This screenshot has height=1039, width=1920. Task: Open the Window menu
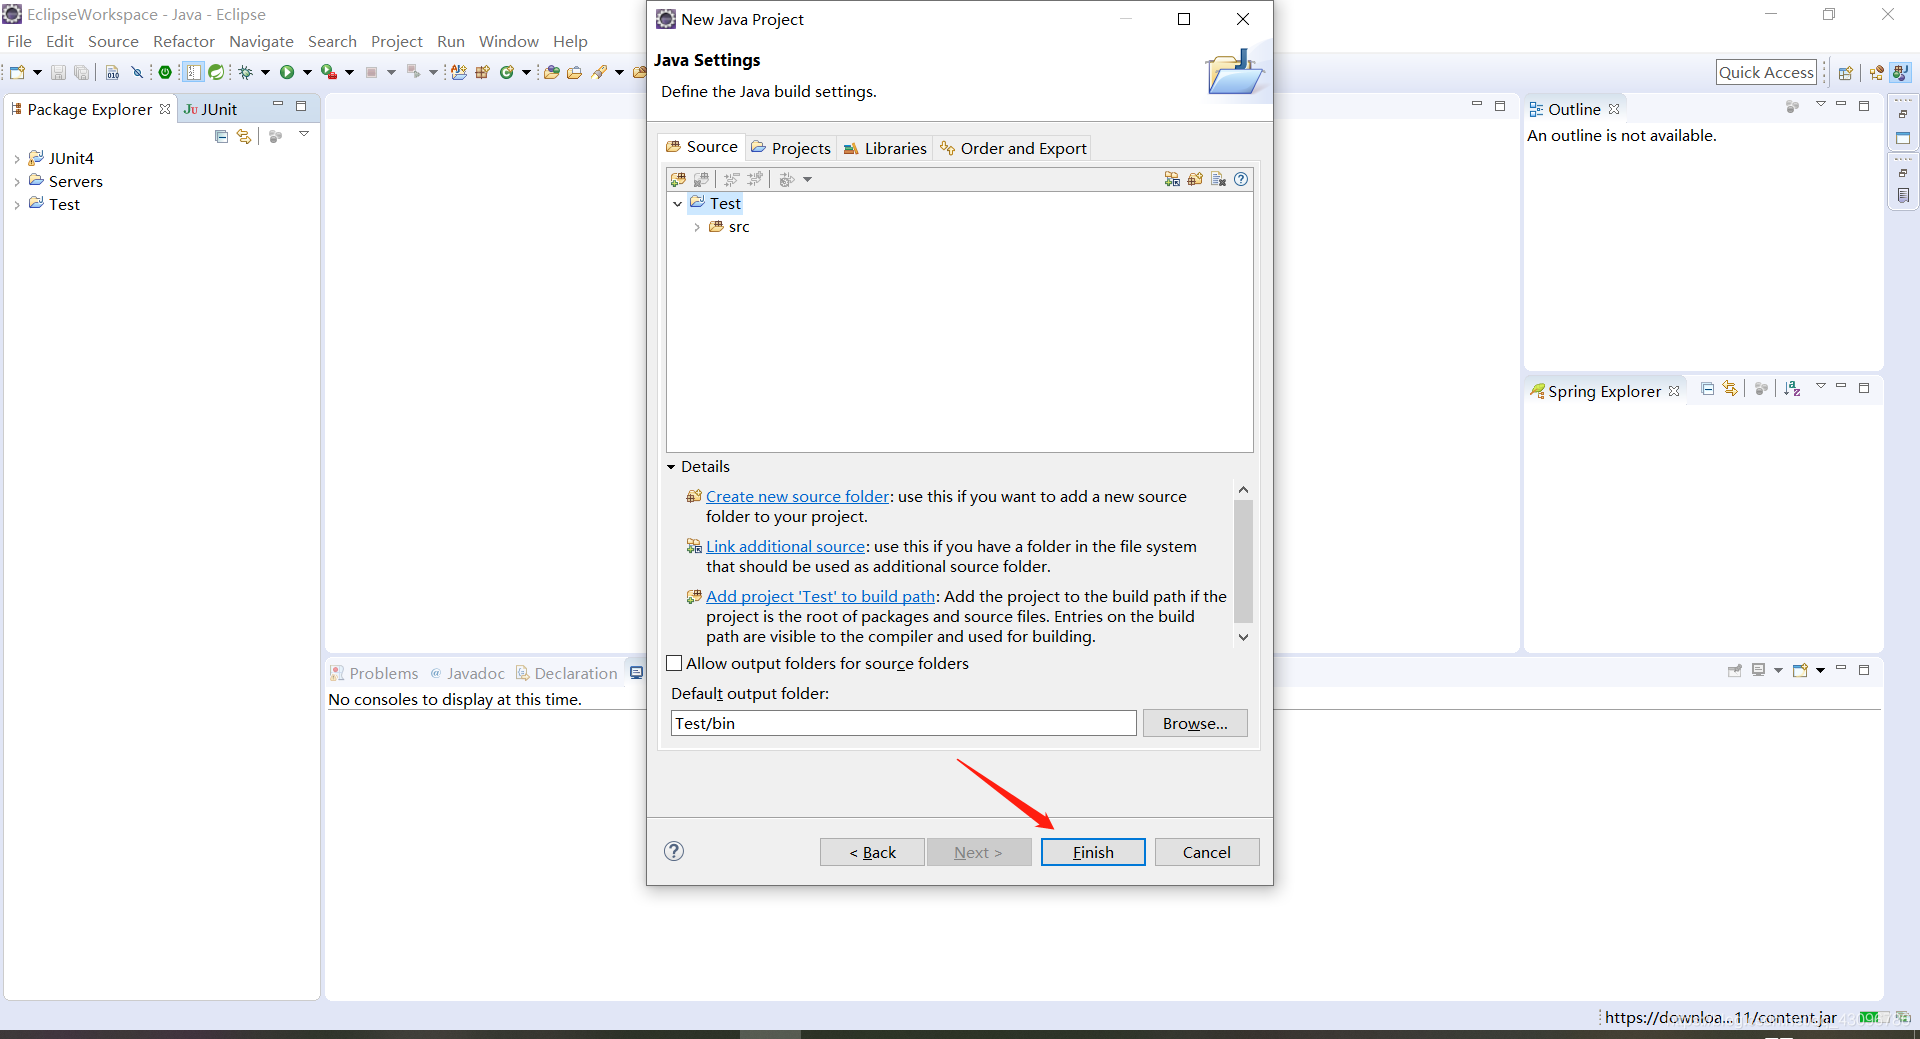(x=508, y=41)
